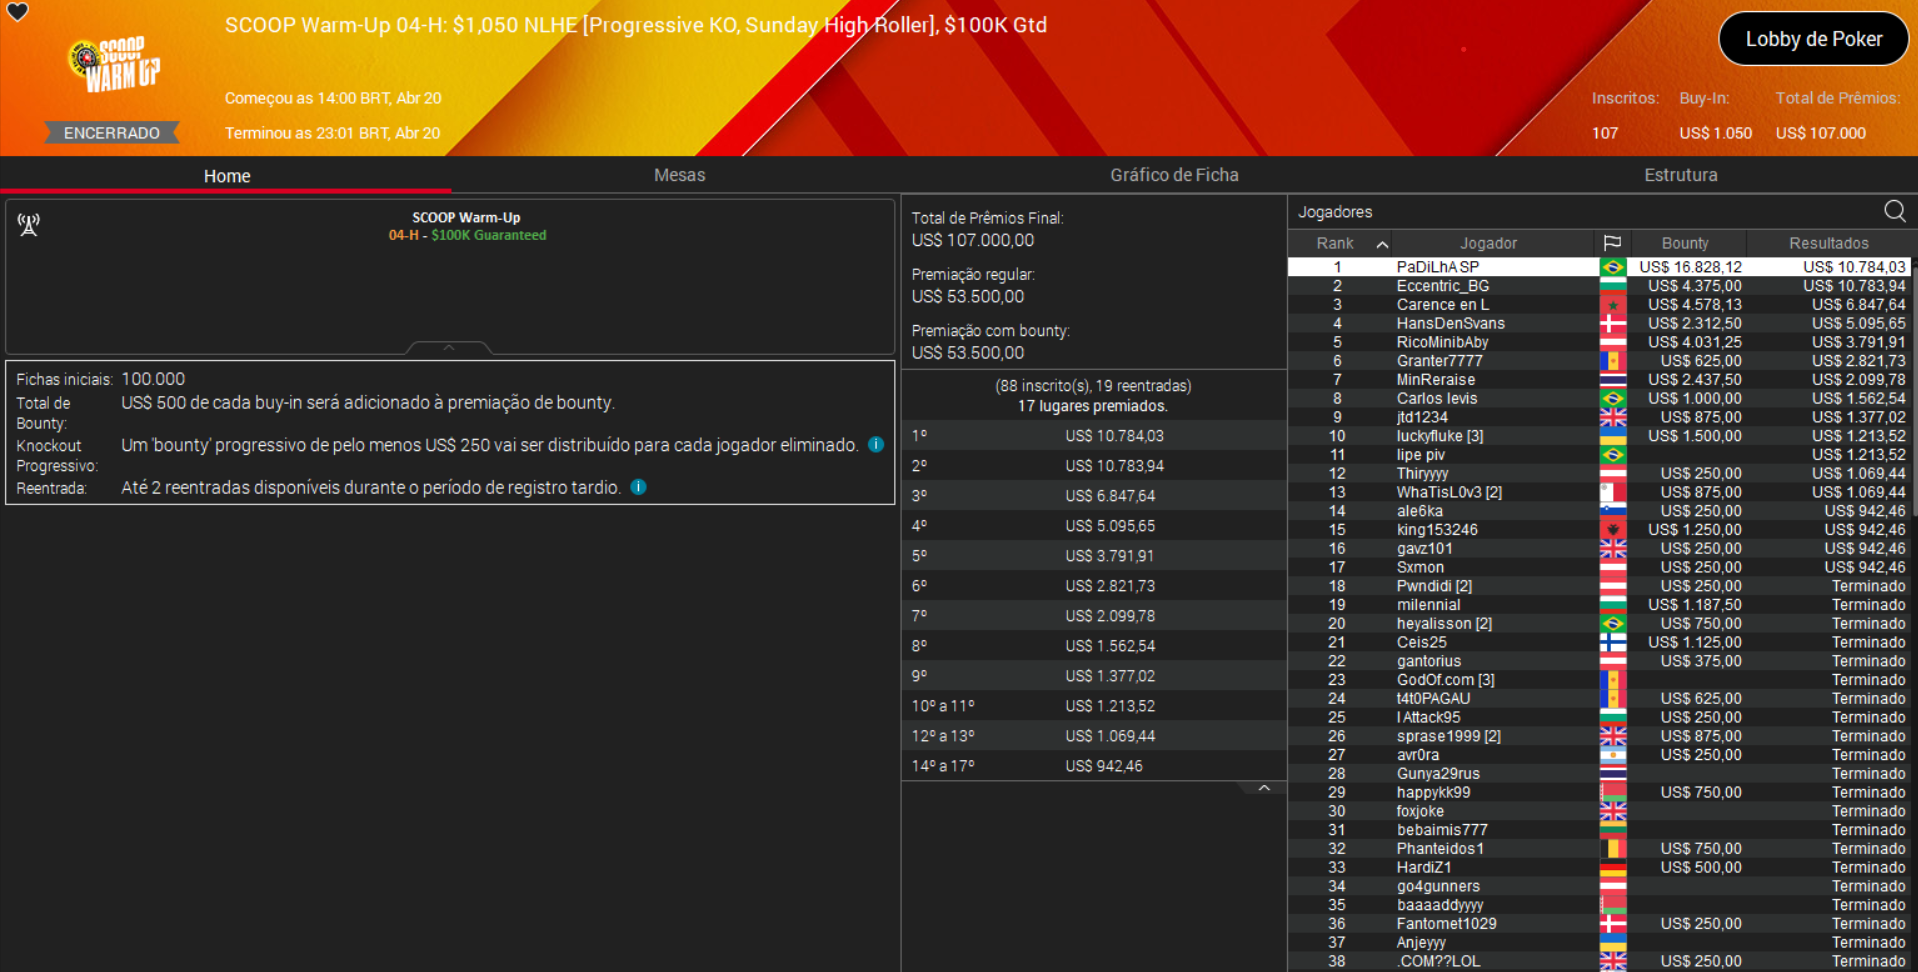Open the Gráfico de Ficha tab
Viewport: 1918px width, 972px height.
point(1174,175)
